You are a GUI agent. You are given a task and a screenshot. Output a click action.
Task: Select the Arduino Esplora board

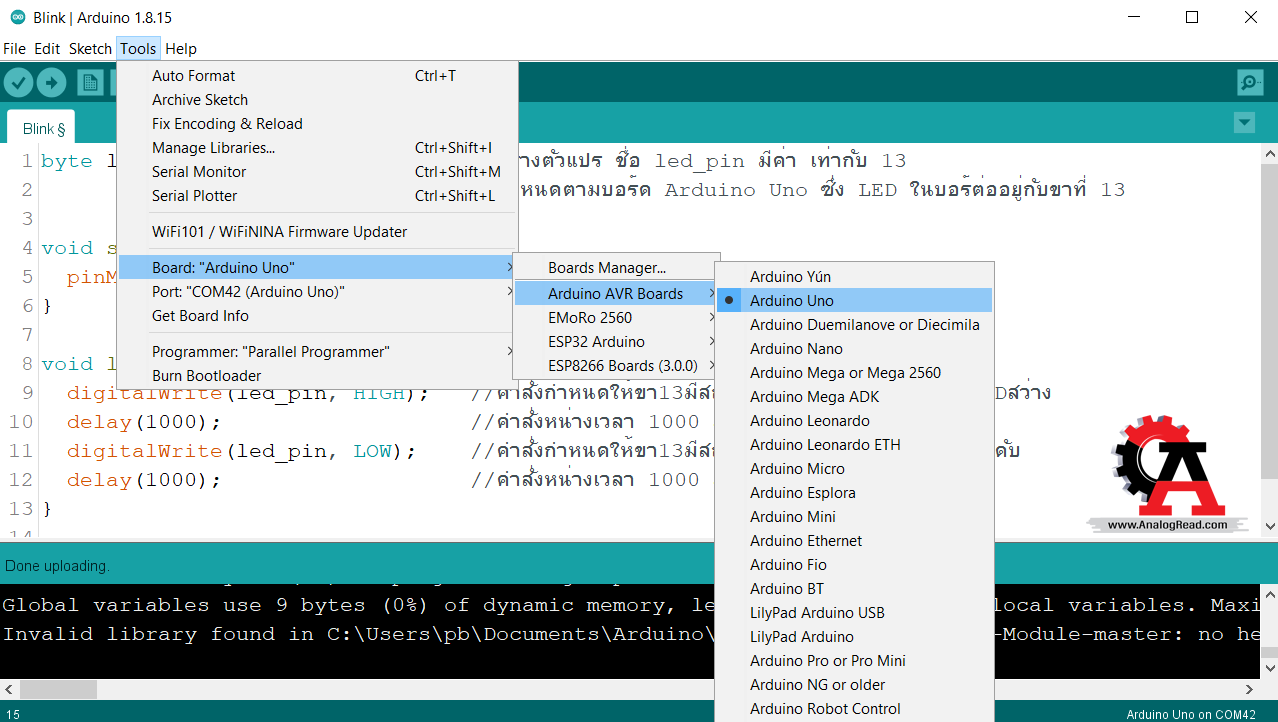click(855, 493)
